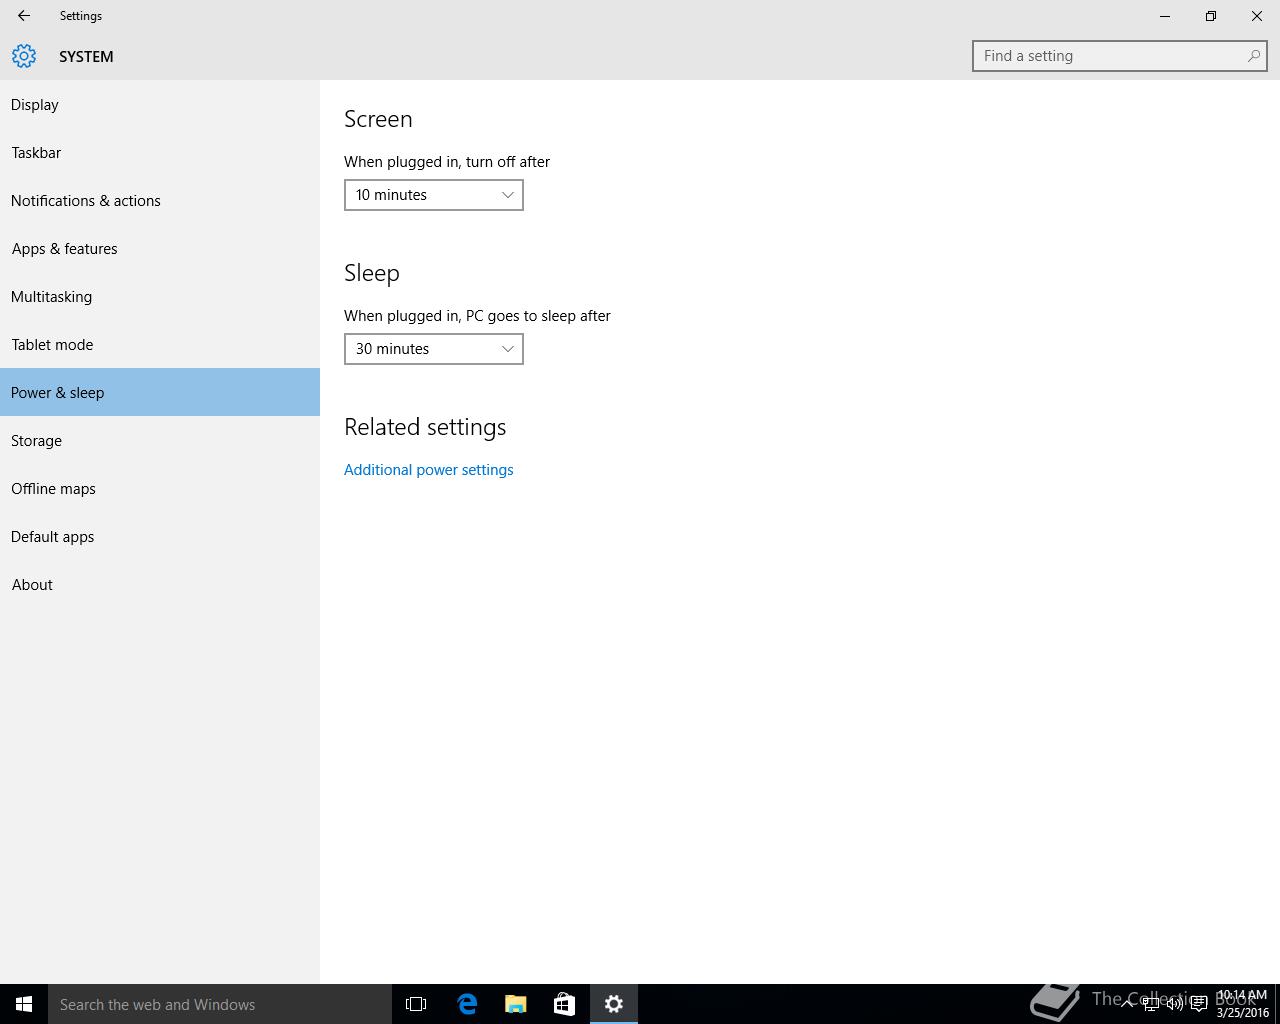The height and width of the screenshot is (1024, 1280).
Task: Open the Action Center notifications icon
Action: pyautogui.click(x=1199, y=1004)
